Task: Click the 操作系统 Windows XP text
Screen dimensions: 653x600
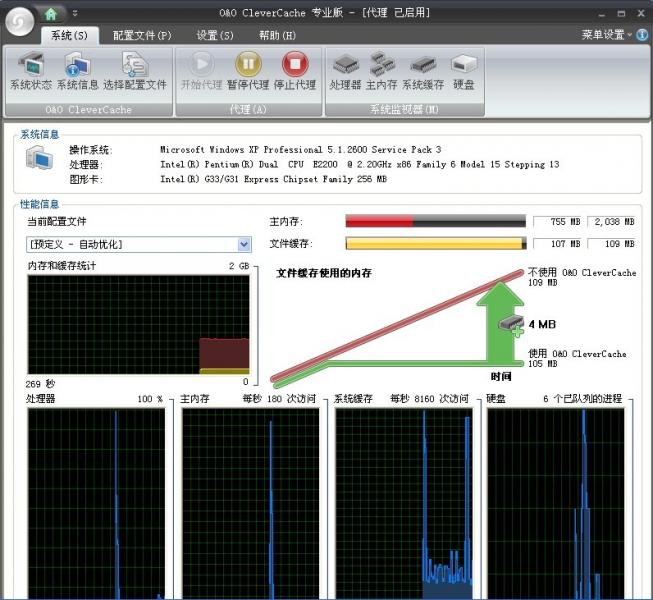Action: (300, 149)
